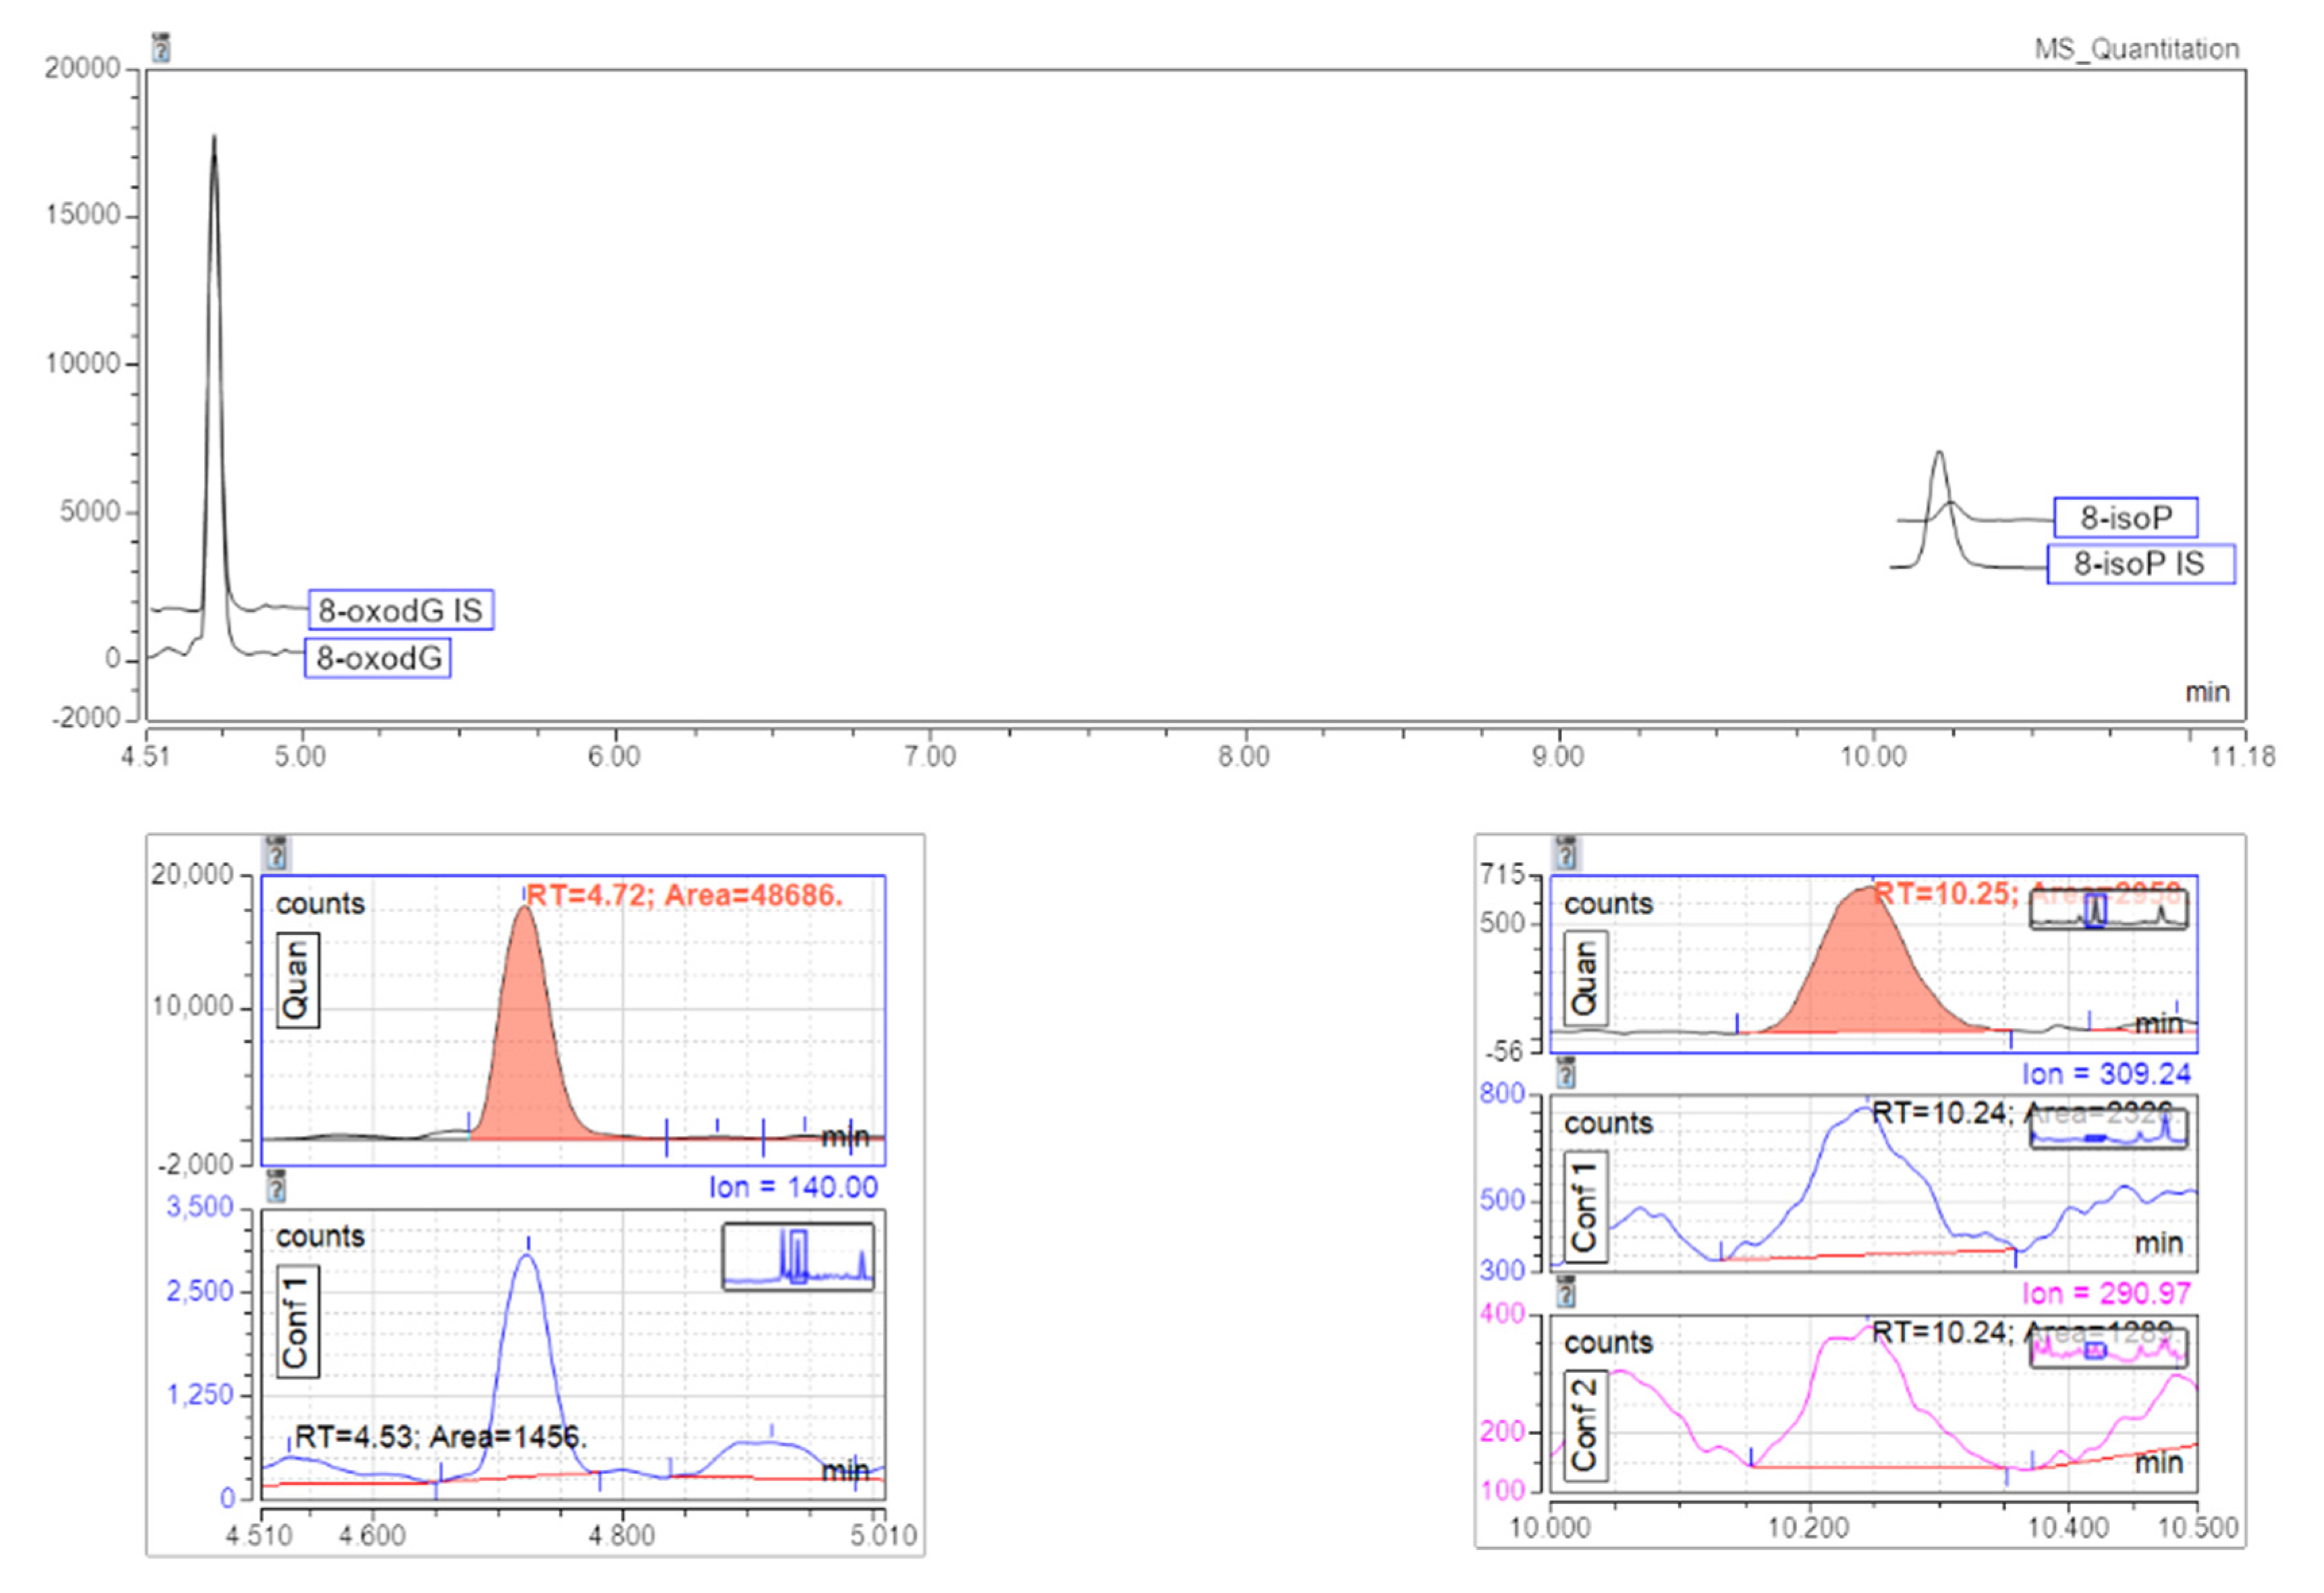Select the 8-oxodG peak label

point(378,658)
